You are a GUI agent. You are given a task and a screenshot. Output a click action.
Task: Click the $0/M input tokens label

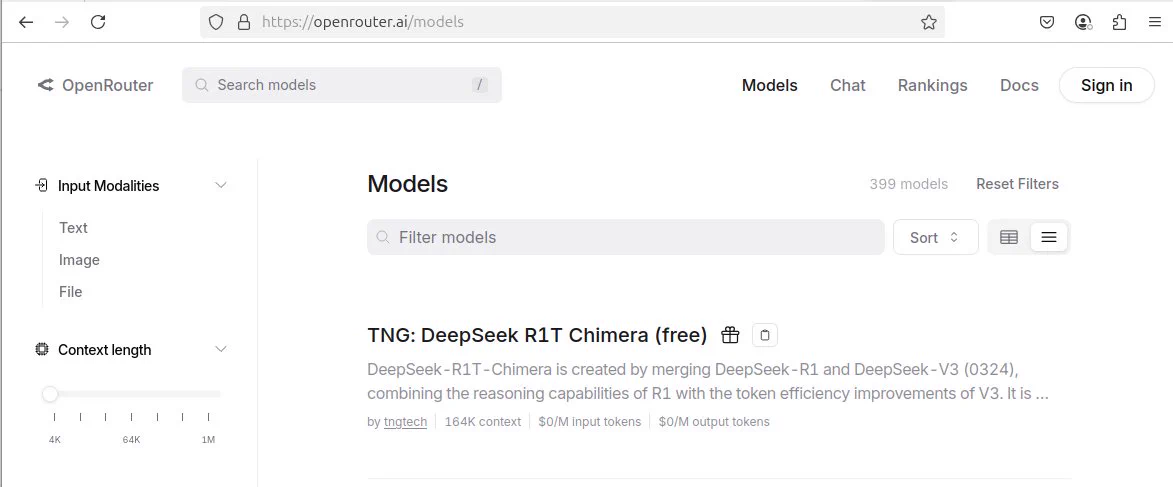click(589, 422)
